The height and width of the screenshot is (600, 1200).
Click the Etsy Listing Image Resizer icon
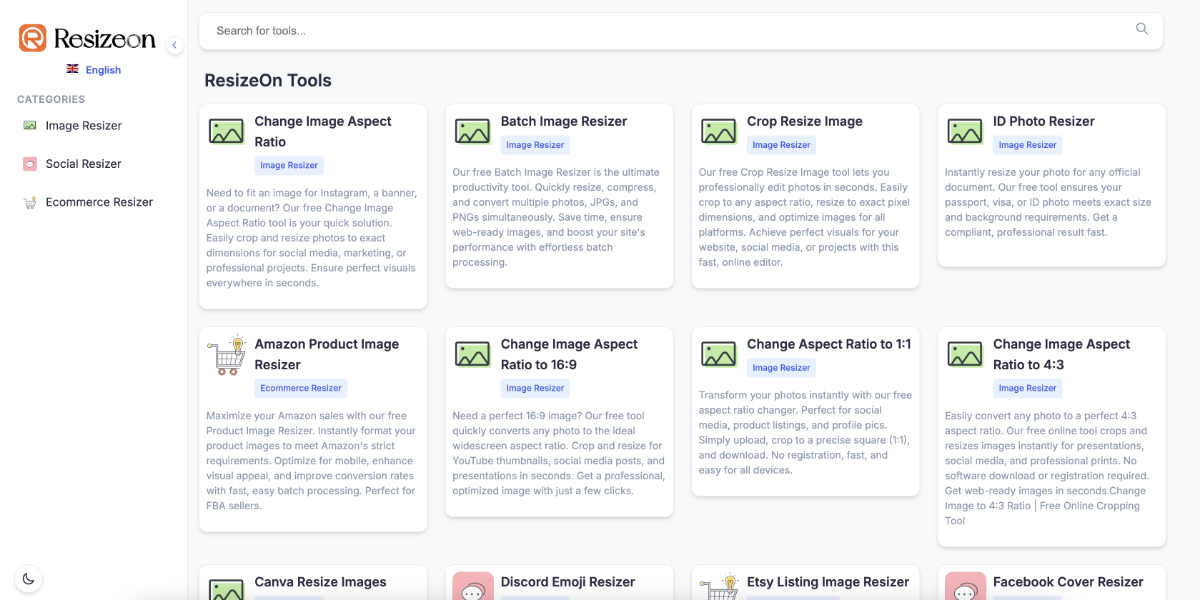(x=719, y=586)
